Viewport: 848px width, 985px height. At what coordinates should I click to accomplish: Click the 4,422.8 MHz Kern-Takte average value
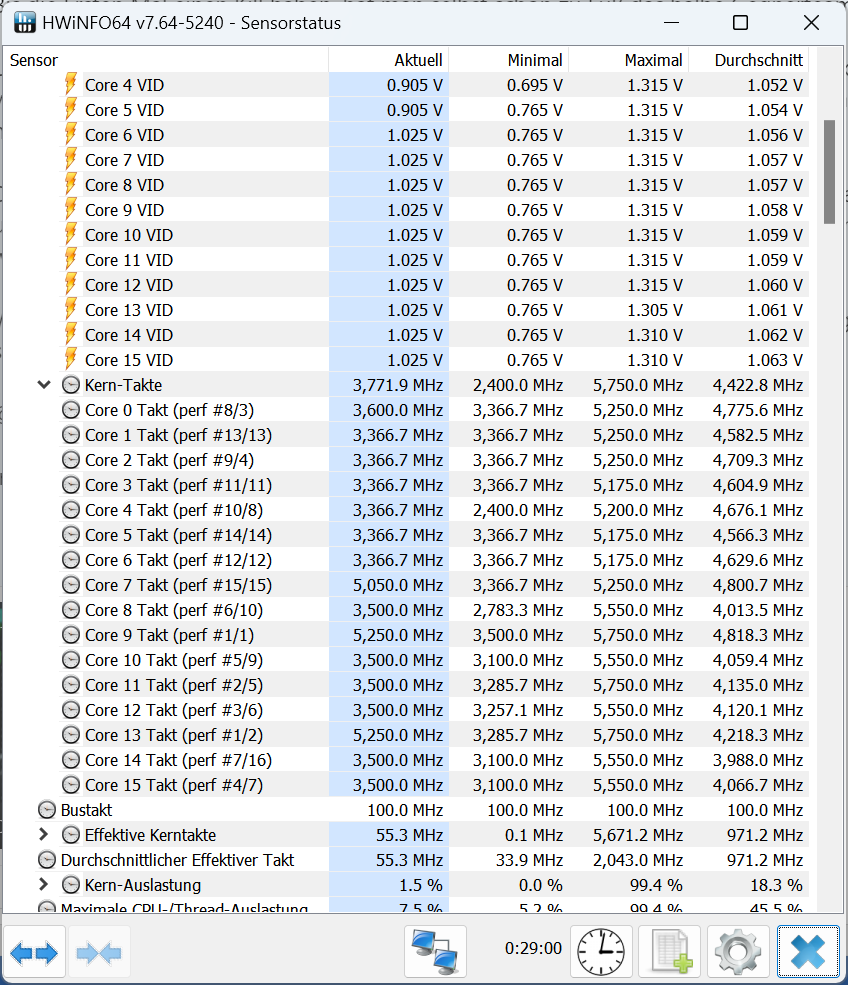tap(758, 384)
